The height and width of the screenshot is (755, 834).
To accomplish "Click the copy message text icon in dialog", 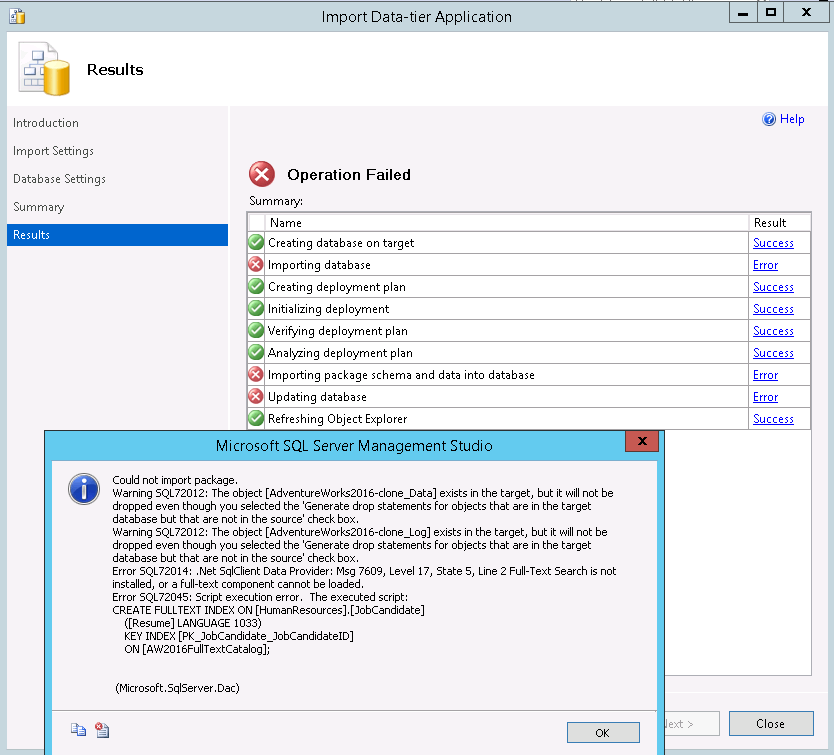I will click(x=78, y=729).
